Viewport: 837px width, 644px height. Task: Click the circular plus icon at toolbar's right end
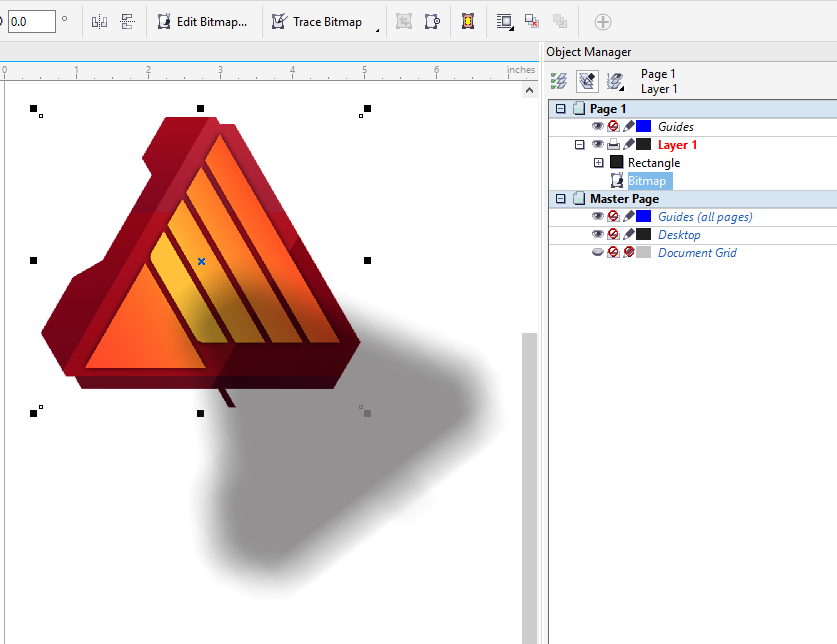[x=602, y=21]
